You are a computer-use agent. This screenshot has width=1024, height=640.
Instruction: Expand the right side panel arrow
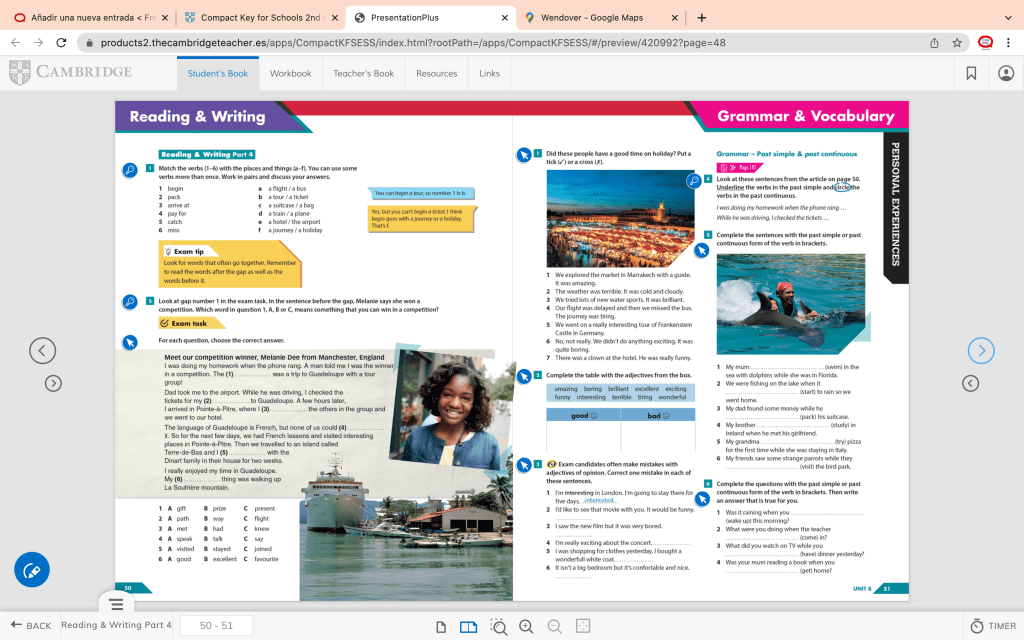(970, 383)
